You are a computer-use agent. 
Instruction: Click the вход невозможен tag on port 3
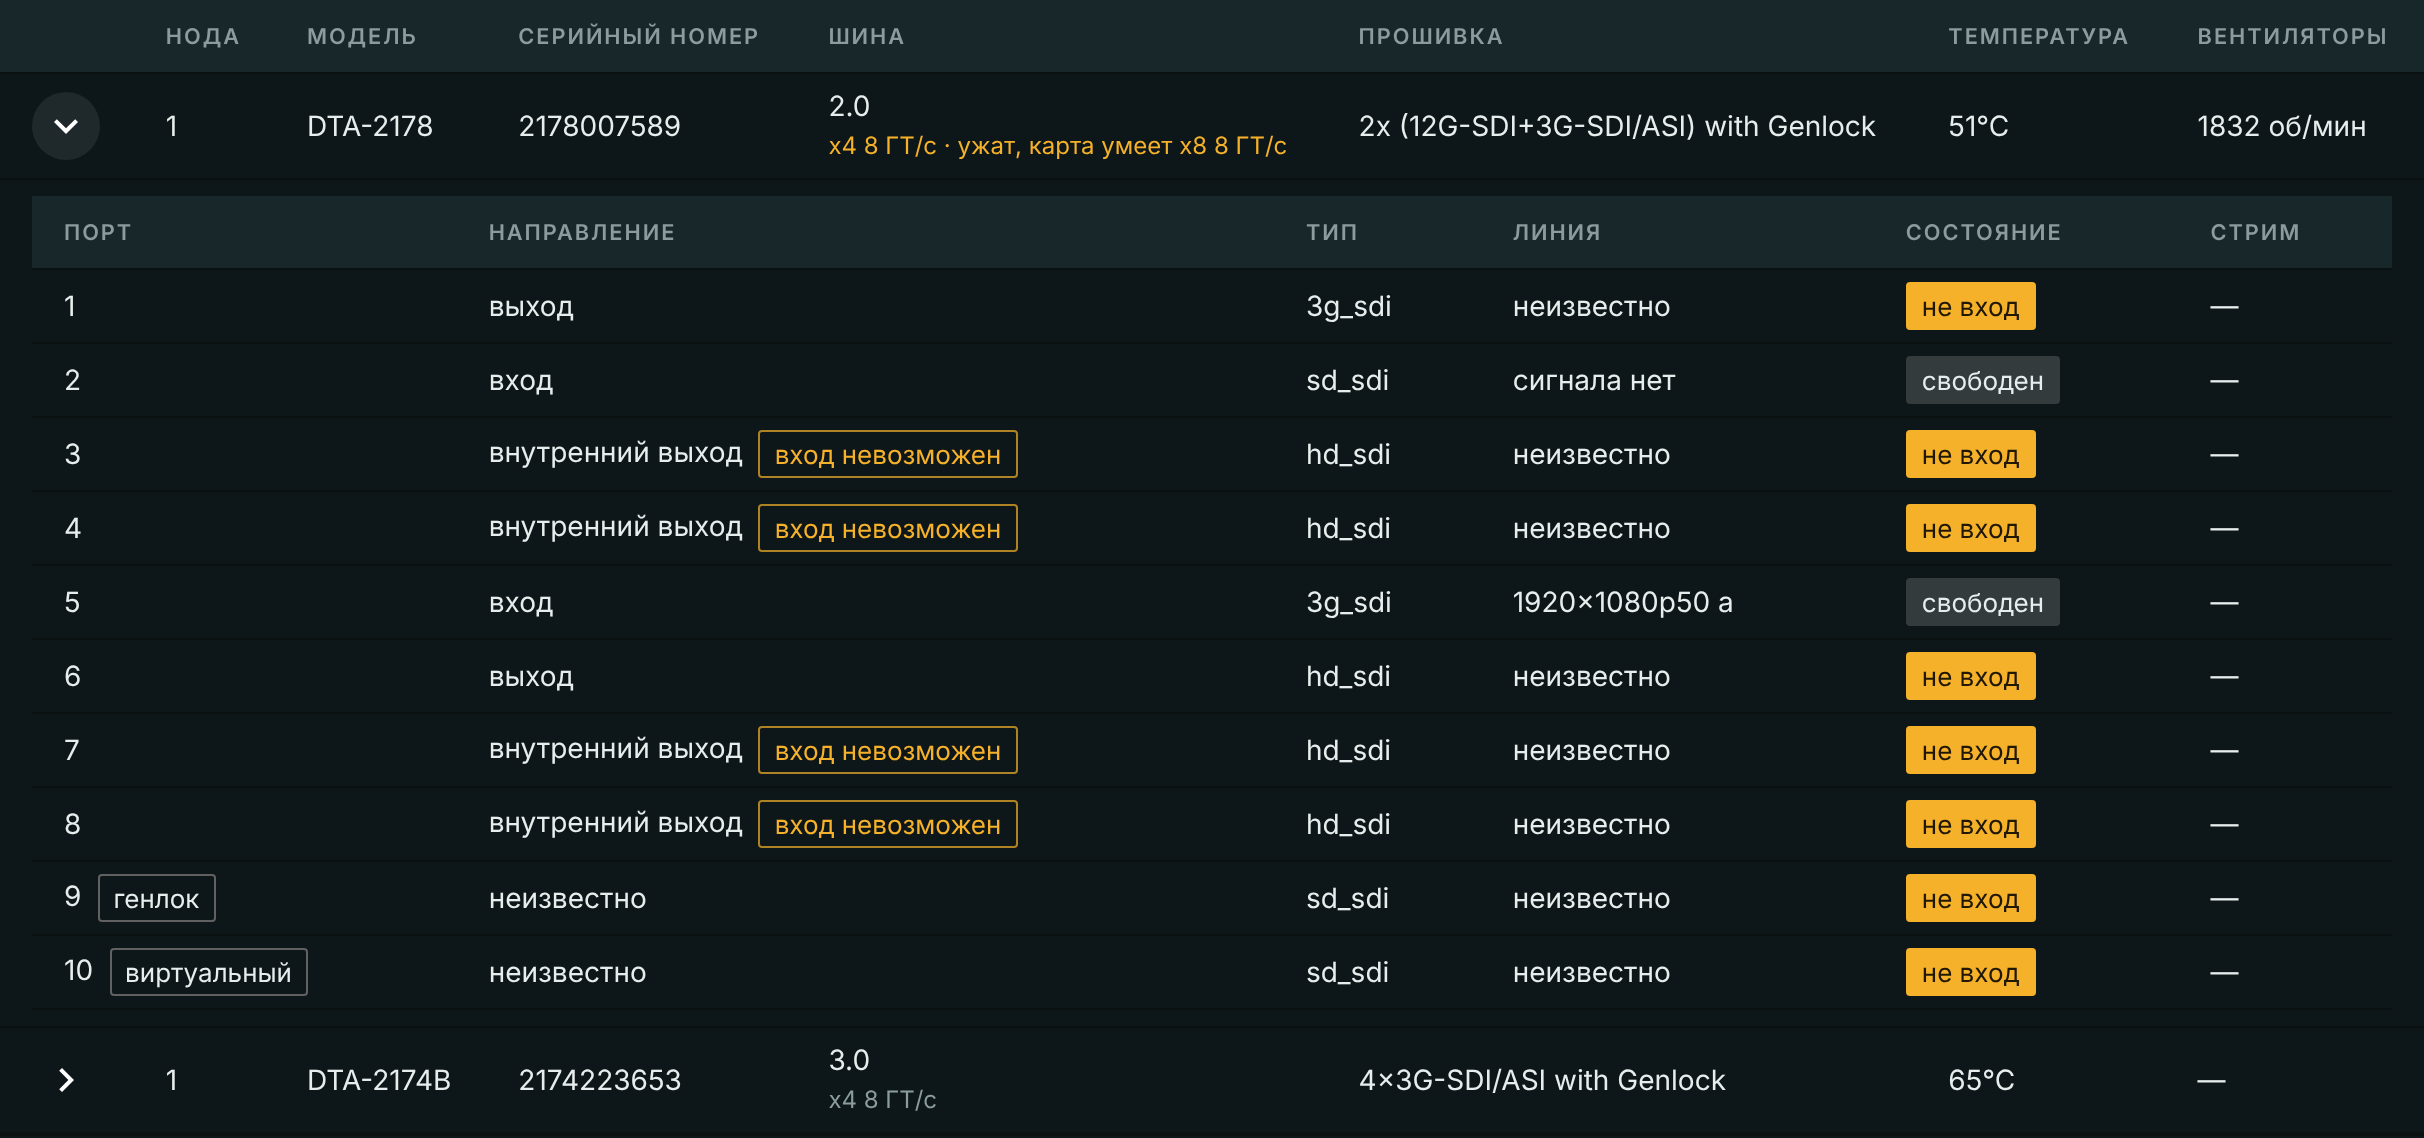[x=888, y=454]
